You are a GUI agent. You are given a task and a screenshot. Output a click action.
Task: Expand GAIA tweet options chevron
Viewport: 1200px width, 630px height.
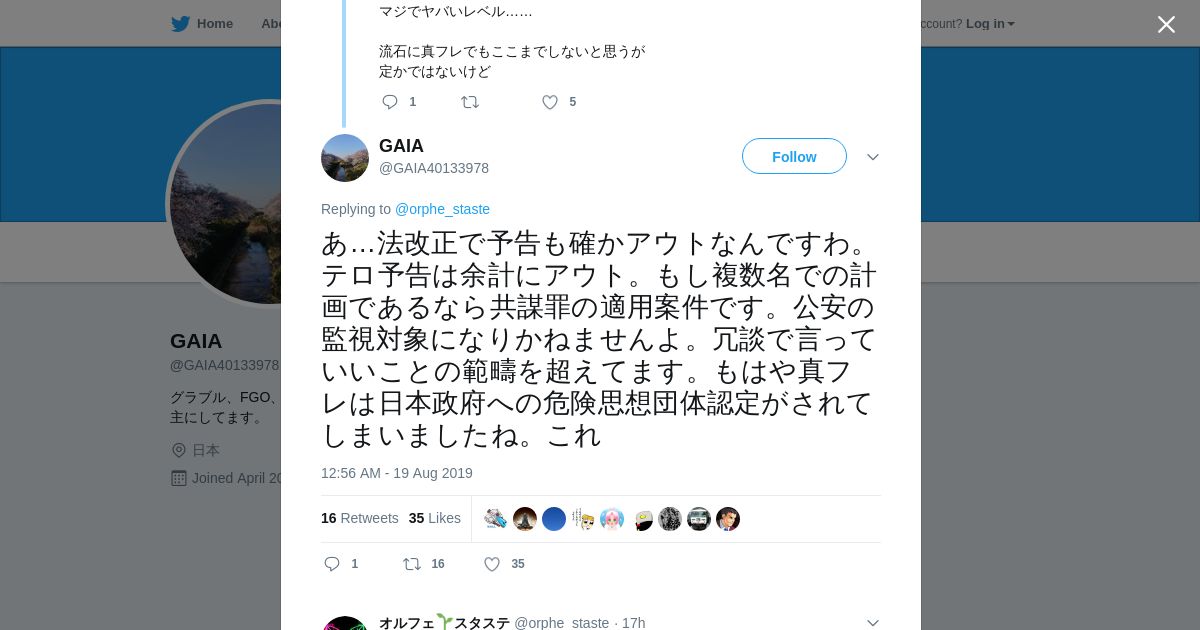872,157
